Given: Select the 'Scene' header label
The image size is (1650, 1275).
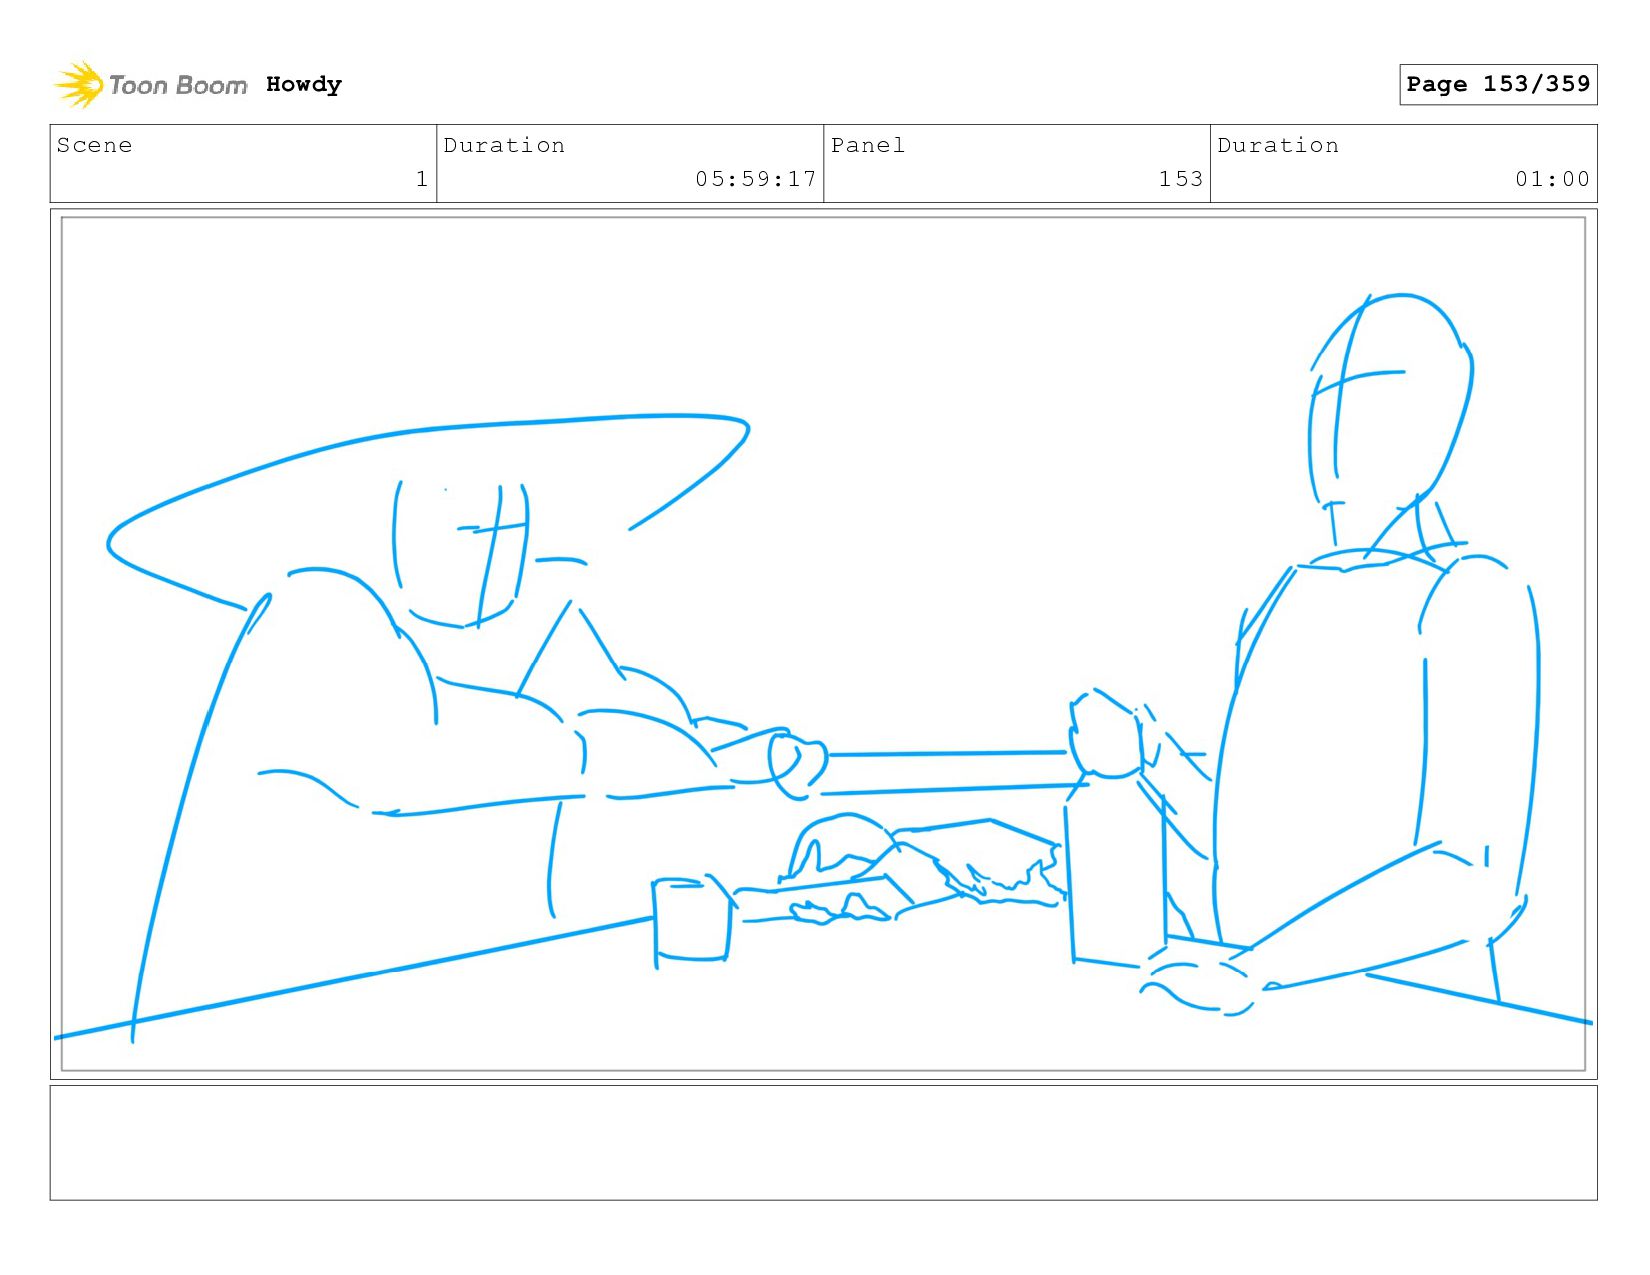Looking at the screenshot, I should (94, 145).
